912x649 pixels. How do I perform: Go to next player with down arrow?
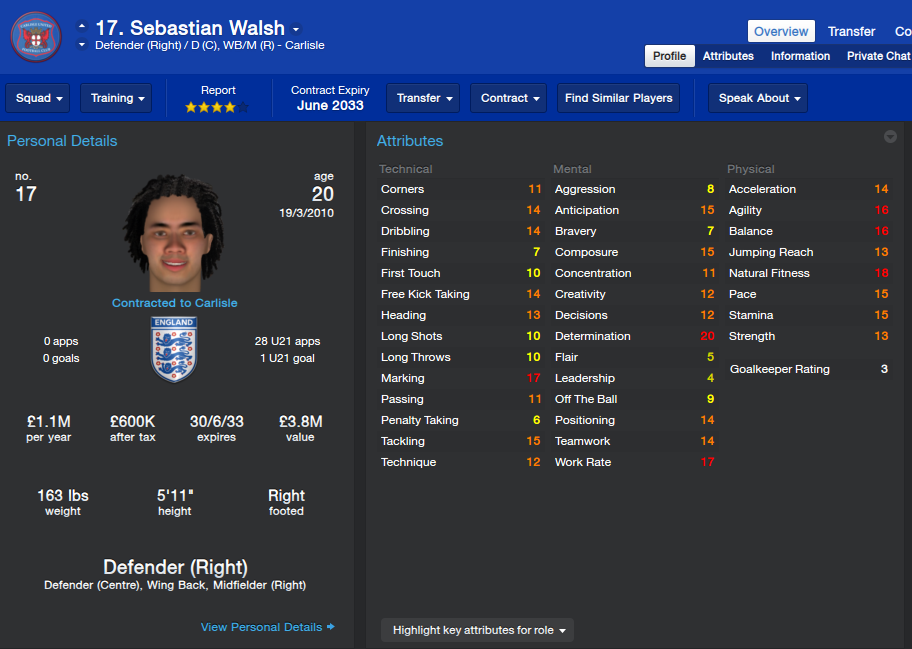(82, 45)
